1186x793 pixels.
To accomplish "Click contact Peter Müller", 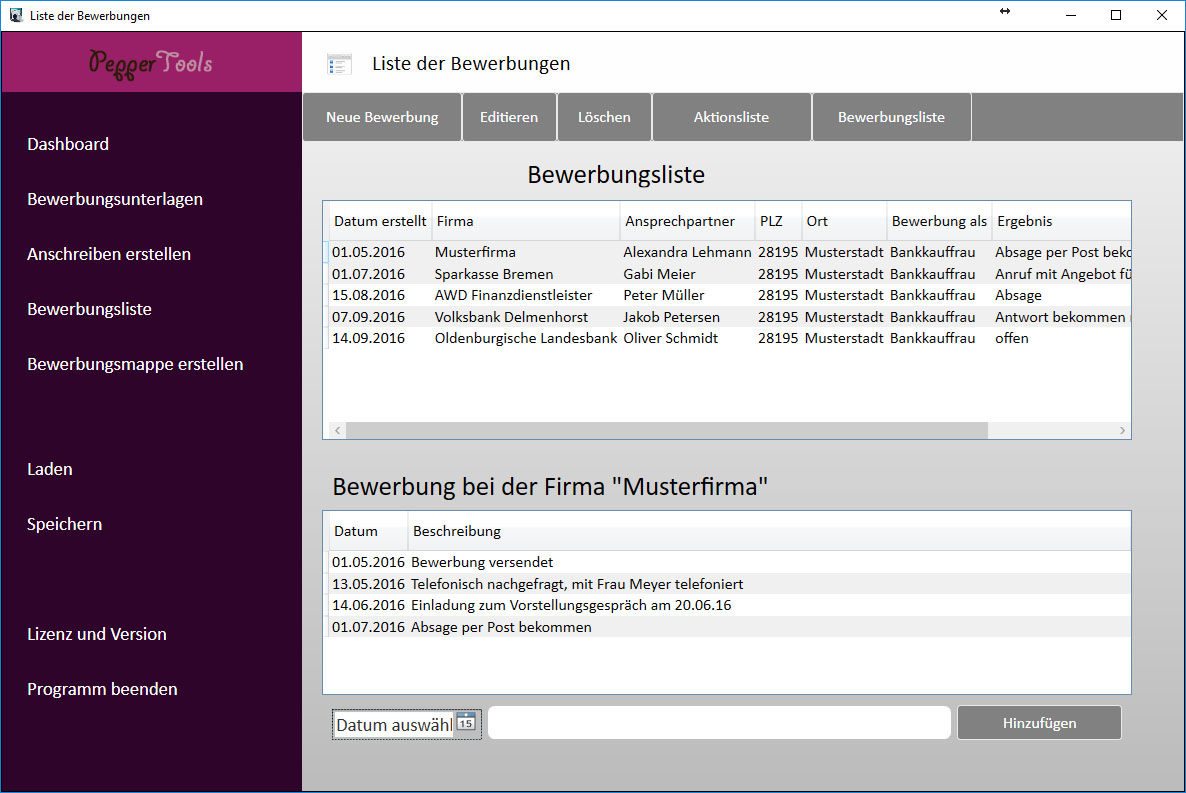I will tap(663, 295).
